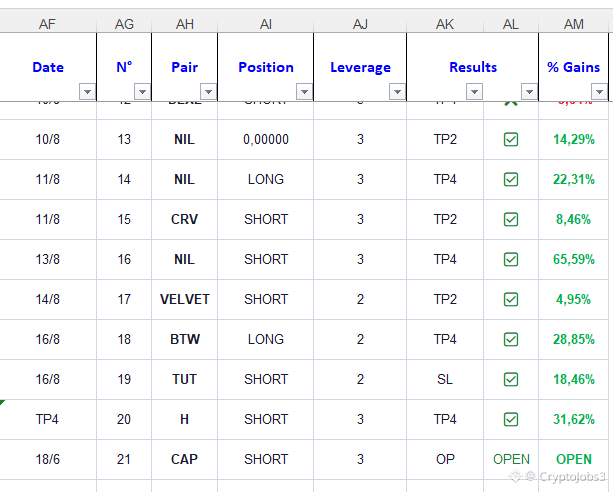This screenshot has height=492, width=613.
Task: Select the 4,95% gains cell
Action: coord(574,300)
